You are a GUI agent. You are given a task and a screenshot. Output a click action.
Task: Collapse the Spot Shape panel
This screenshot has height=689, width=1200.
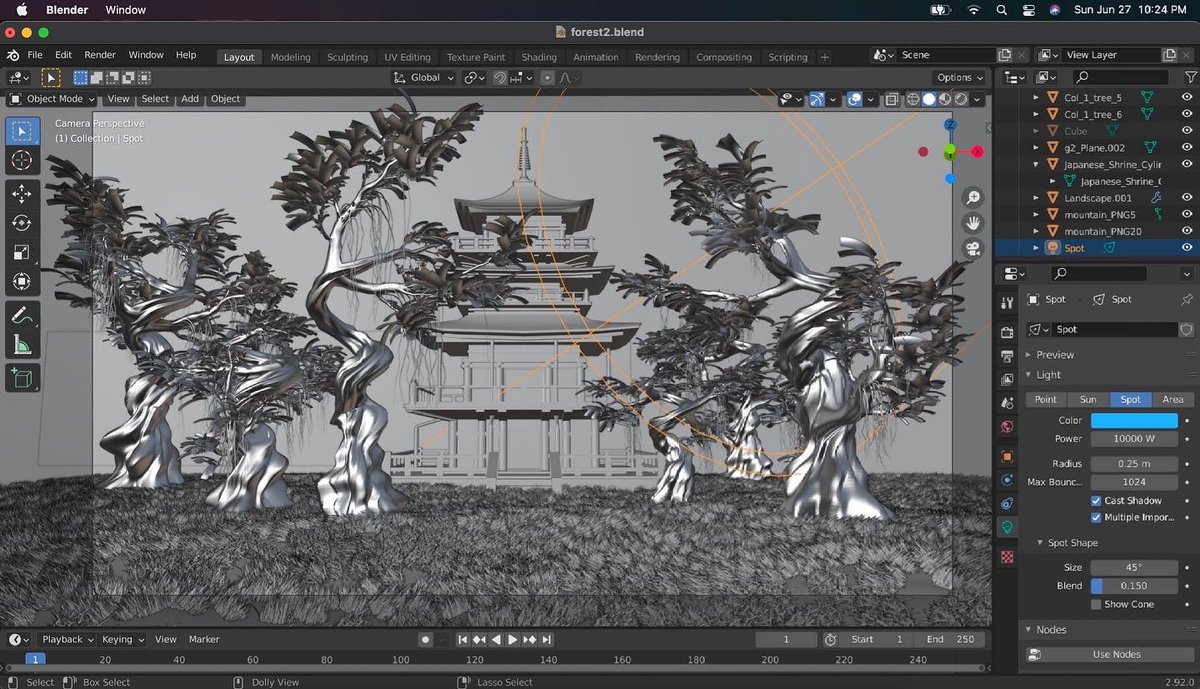(x=1039, y=543)
